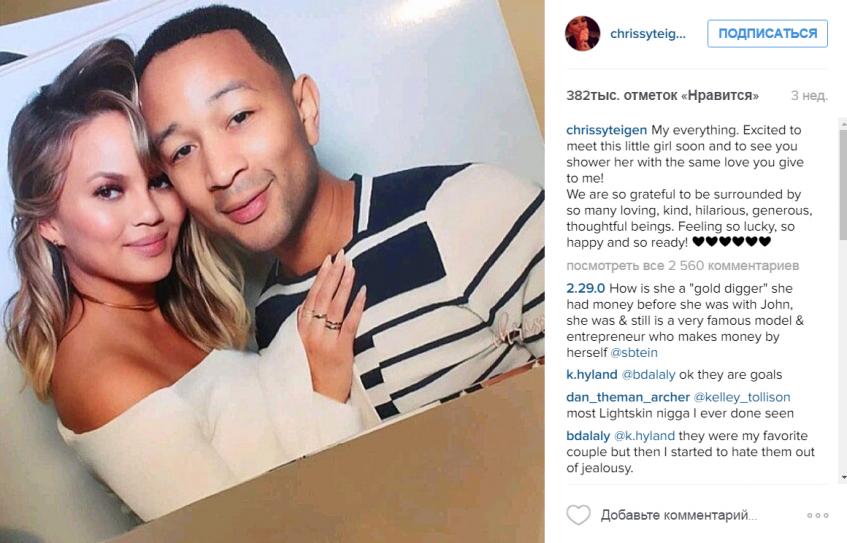847x543 pixels.
Task: Open the k.hyland commenter profile
Action: [591, 375]
